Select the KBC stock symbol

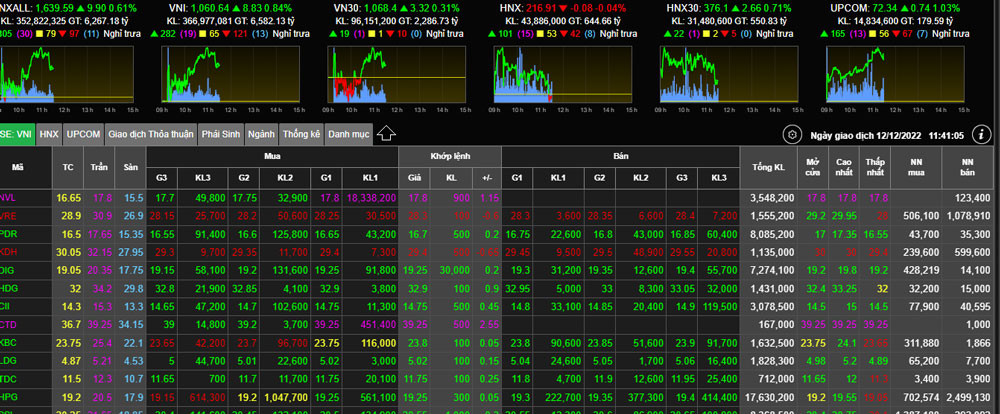tap(10, 342)
